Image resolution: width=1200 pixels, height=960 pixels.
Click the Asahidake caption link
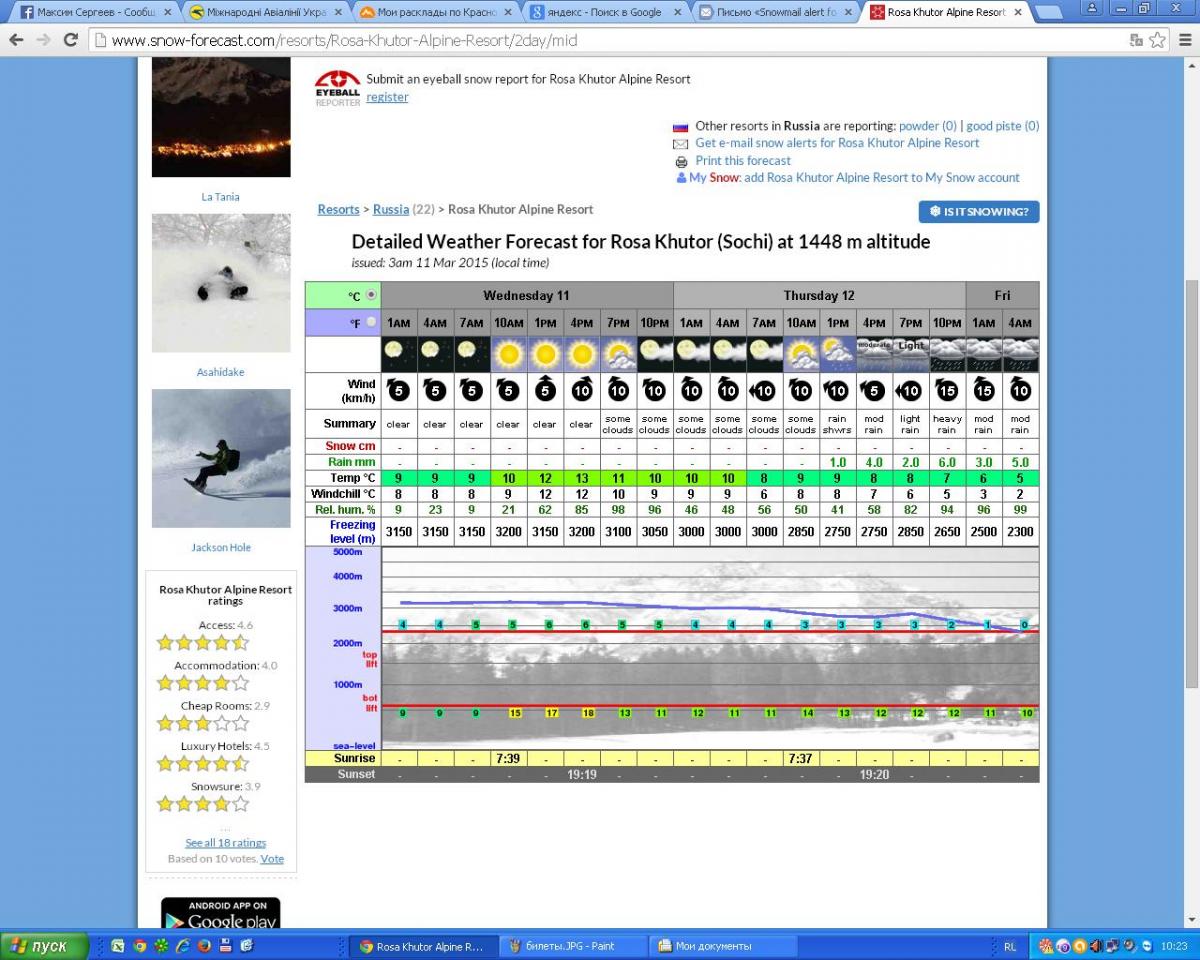click(x=220, y=372)
